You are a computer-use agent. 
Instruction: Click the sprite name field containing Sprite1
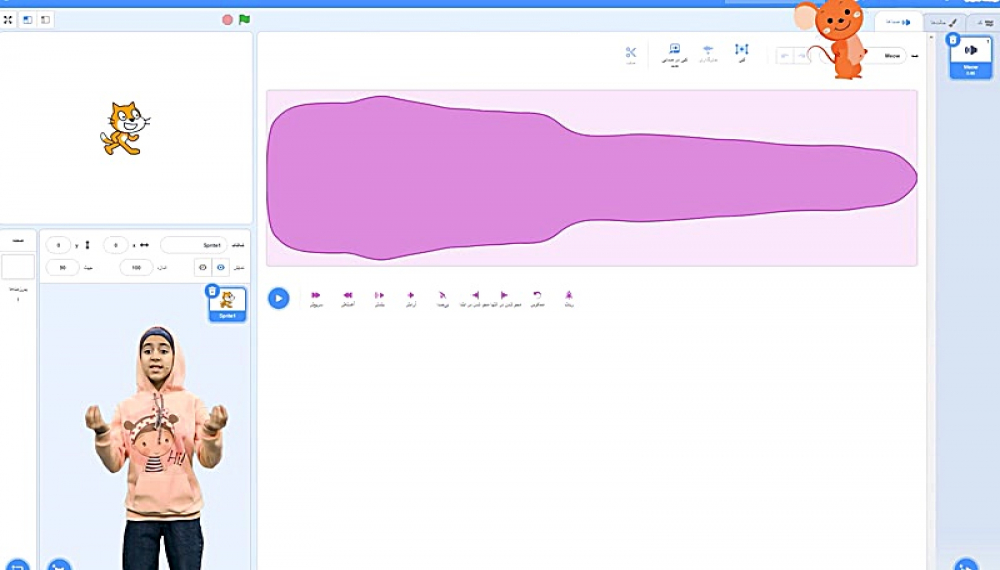tap(193, 245)
